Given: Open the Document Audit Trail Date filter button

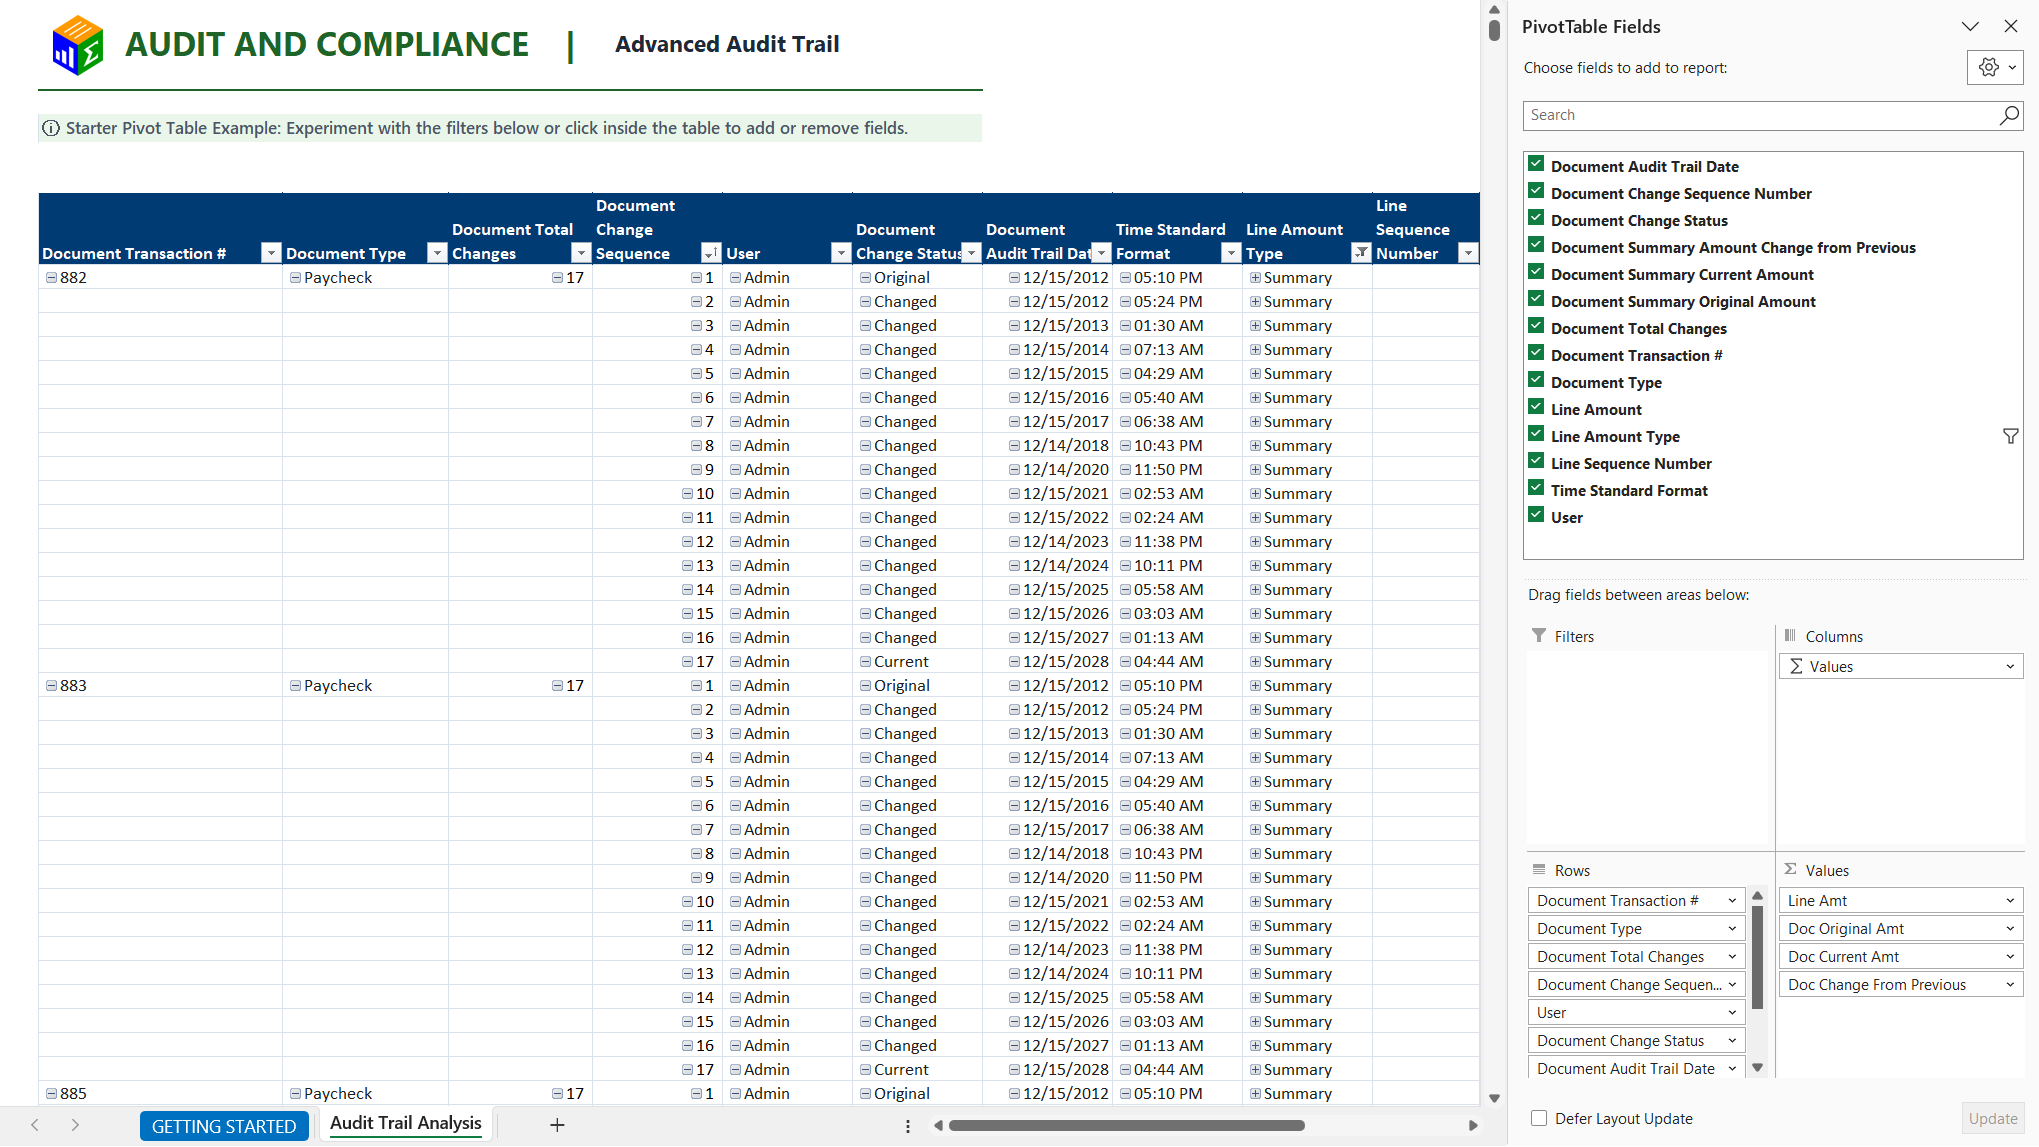Looking at the screenshot, I should [x=1101, y=253].
